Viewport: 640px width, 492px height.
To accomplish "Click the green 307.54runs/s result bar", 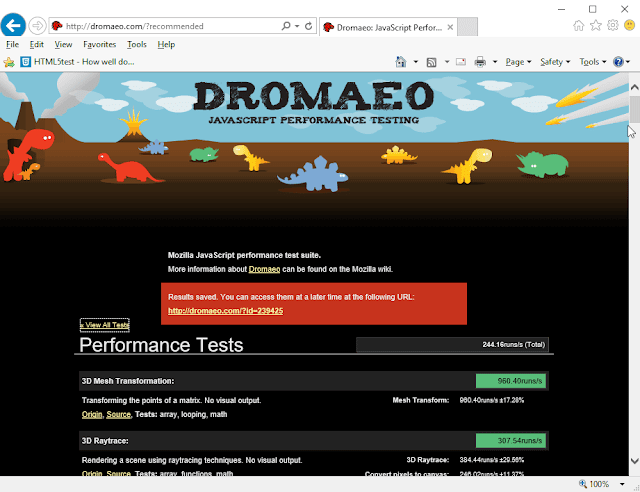I will [511, 441].
